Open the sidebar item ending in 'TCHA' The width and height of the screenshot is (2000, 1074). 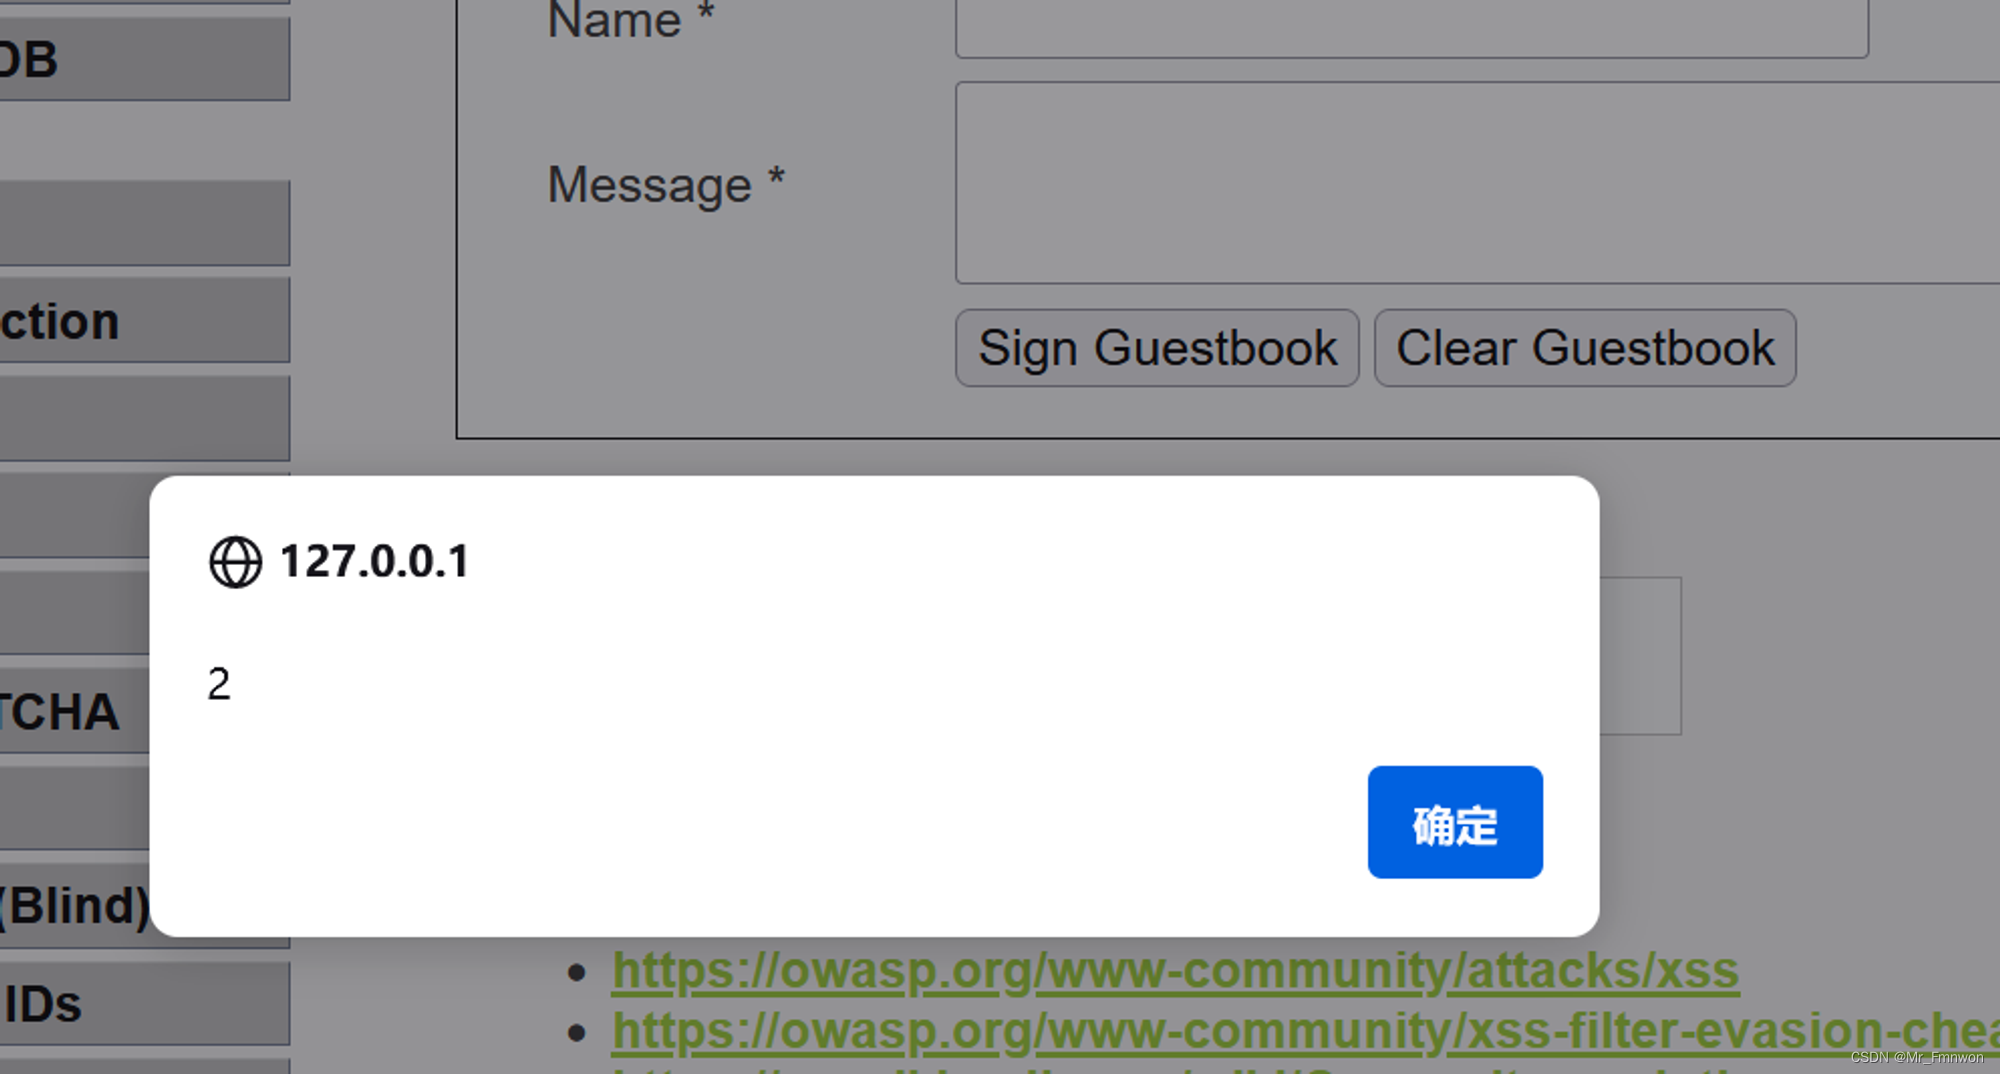[x=75, y=711]
